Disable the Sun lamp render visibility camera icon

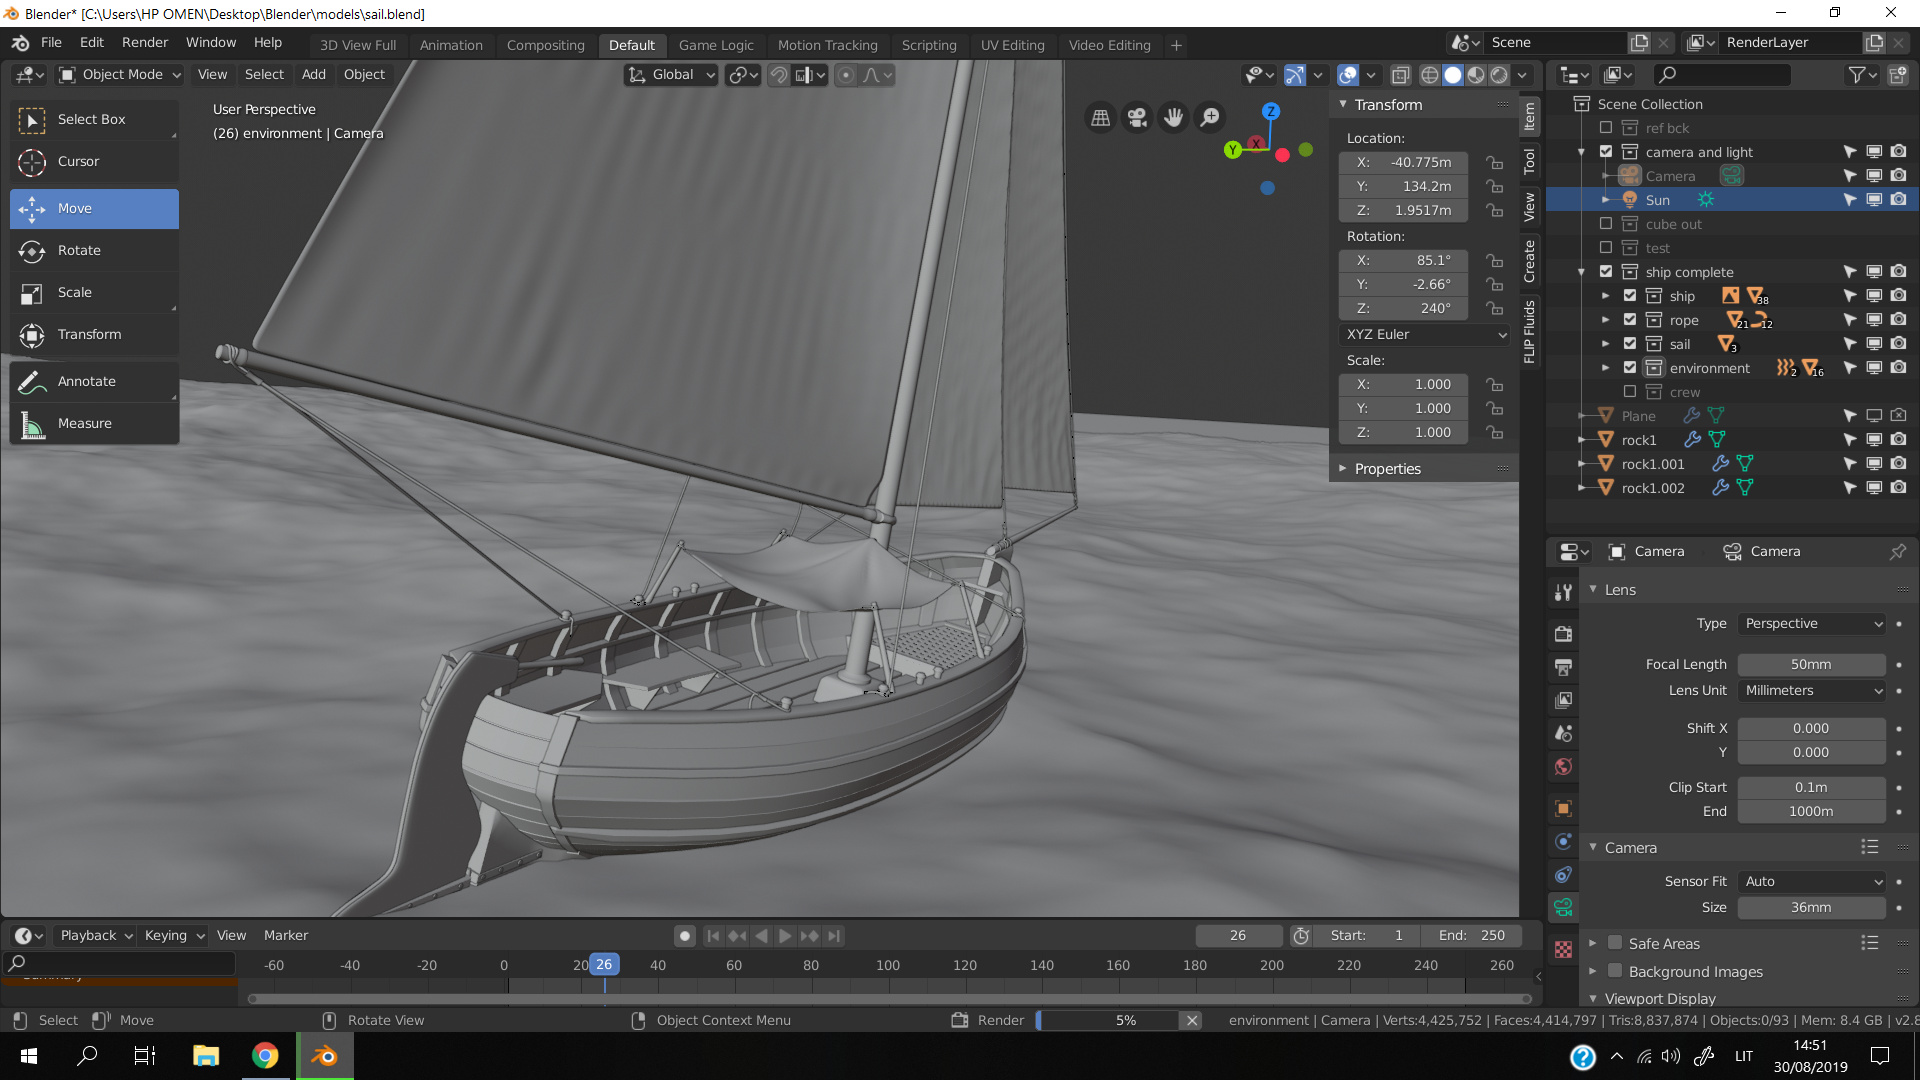click(1898, 199)
